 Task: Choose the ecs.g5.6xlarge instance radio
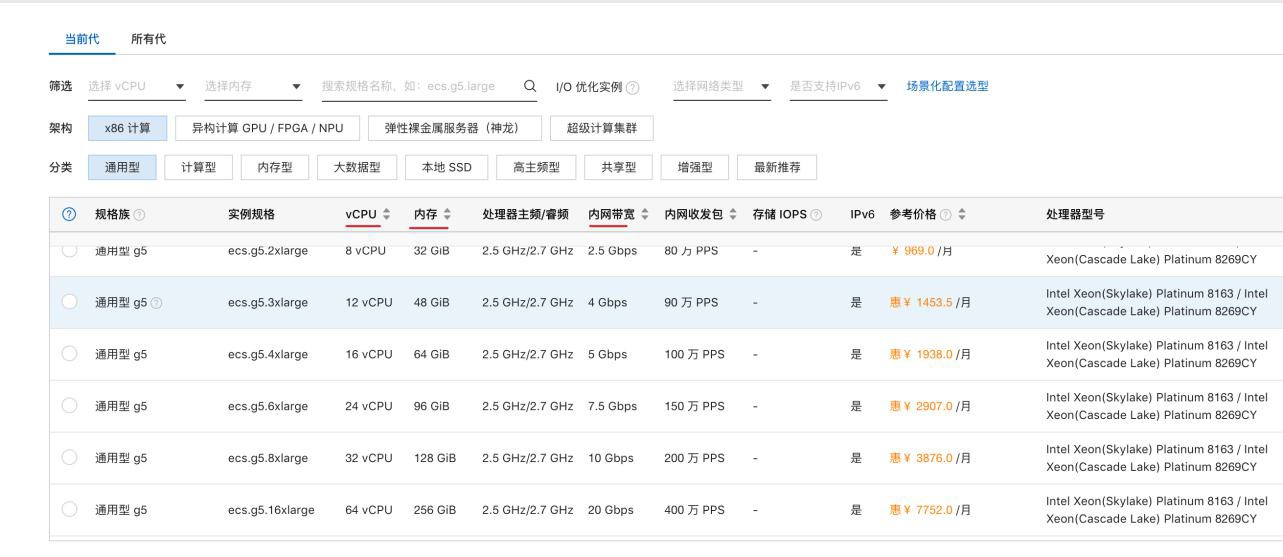(x=69, y=406)
